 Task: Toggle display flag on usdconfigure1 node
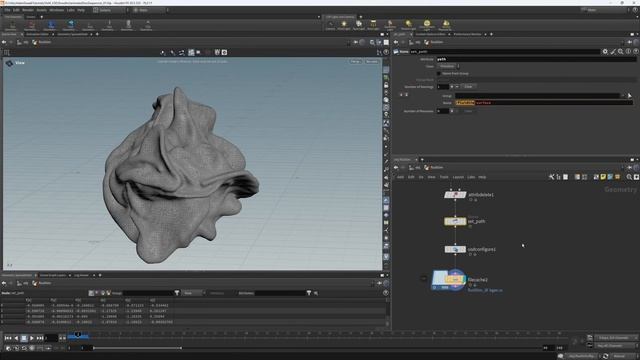(x=464, y=249)
